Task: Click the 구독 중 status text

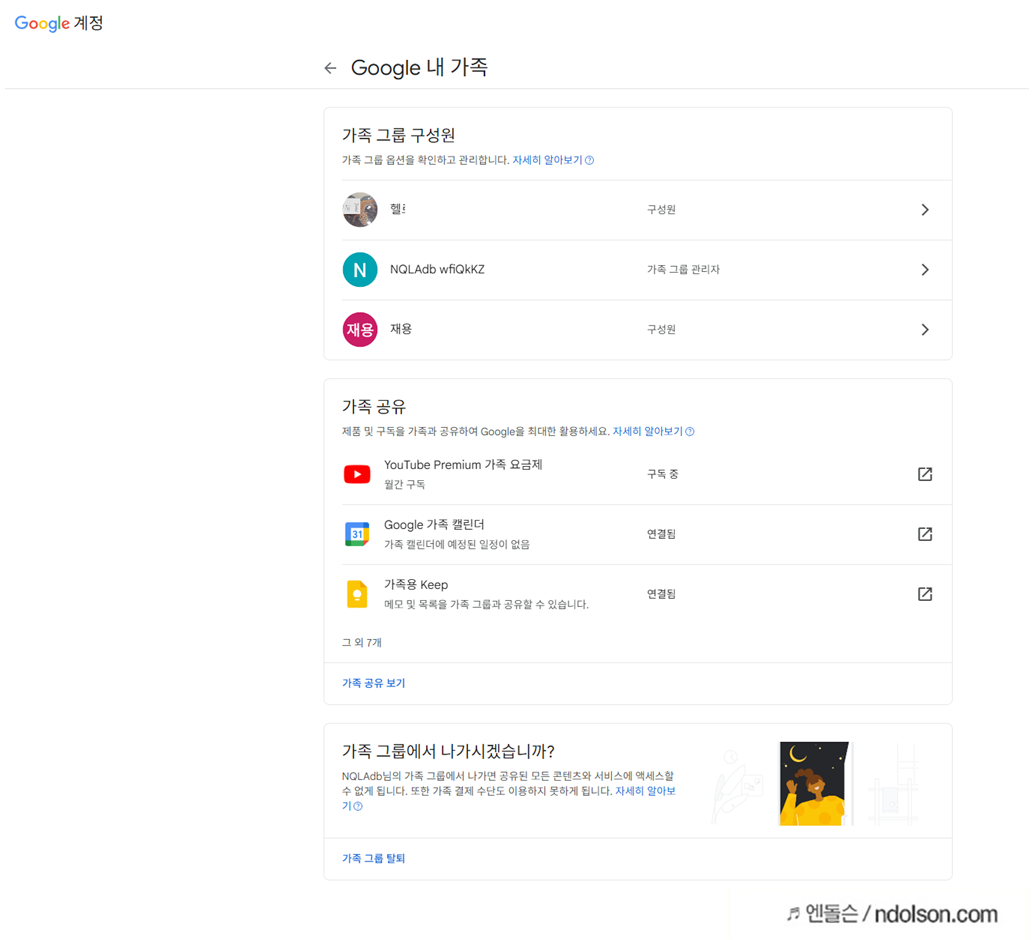Action: pyautogui.click(x=662, y=474)
